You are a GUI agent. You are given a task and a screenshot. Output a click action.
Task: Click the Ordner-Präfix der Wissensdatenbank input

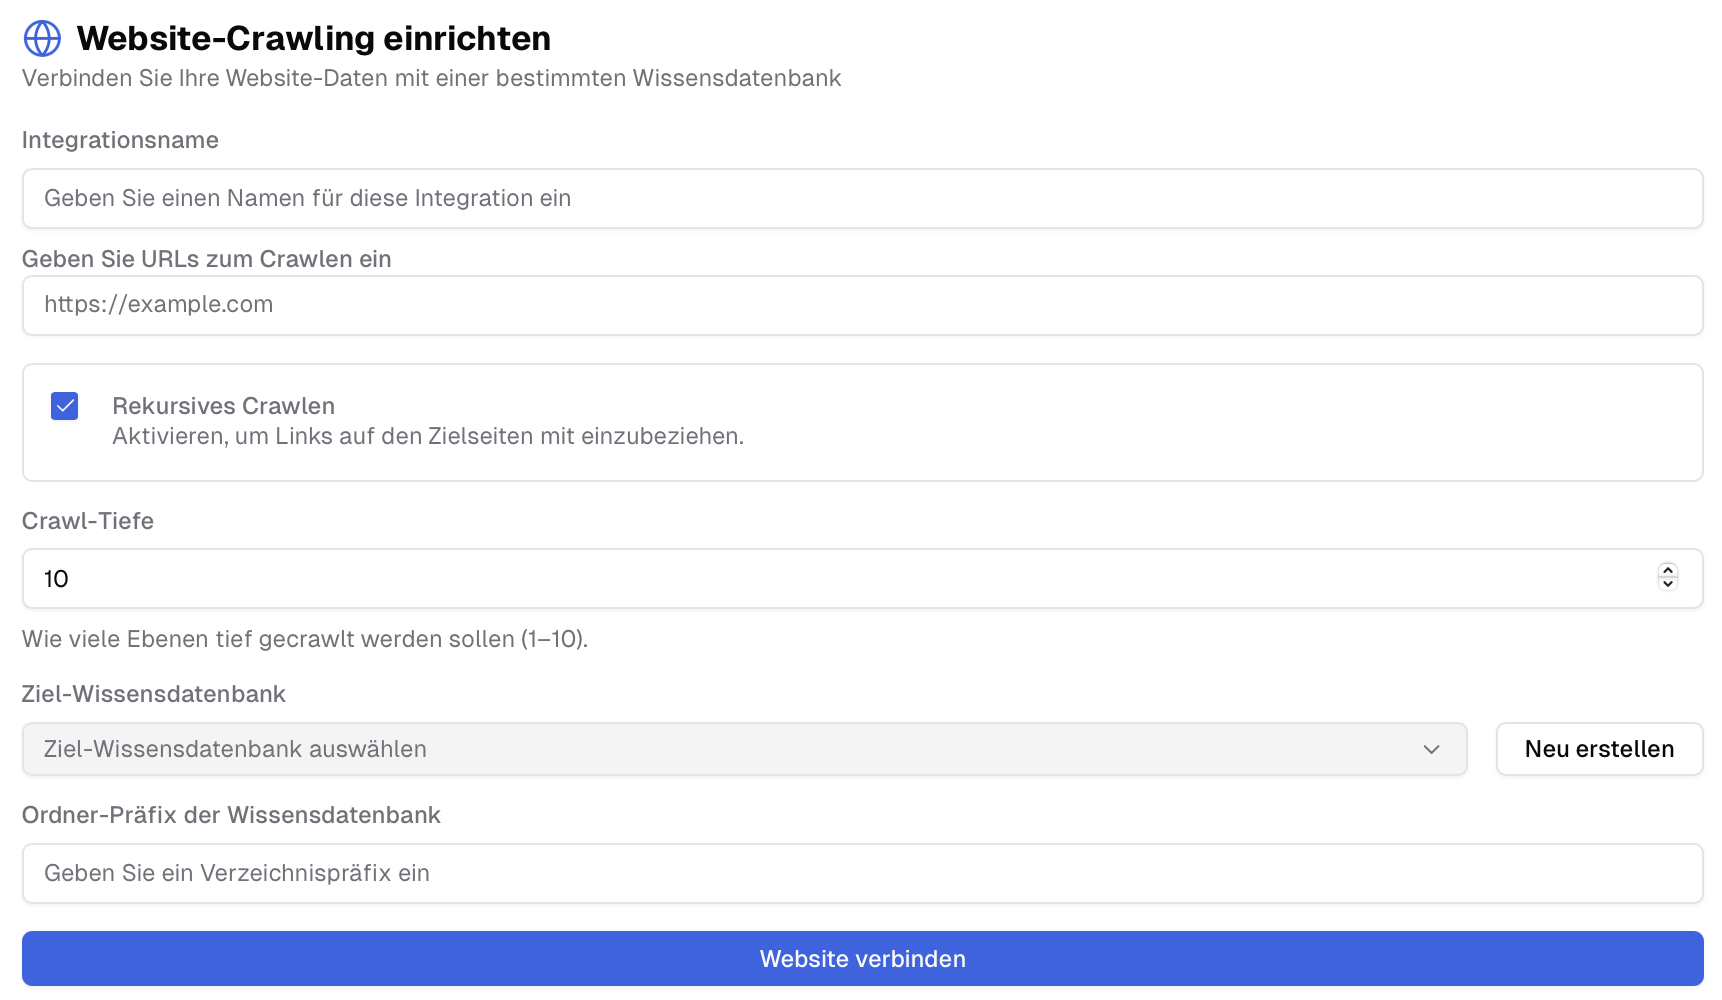[862, 873]
